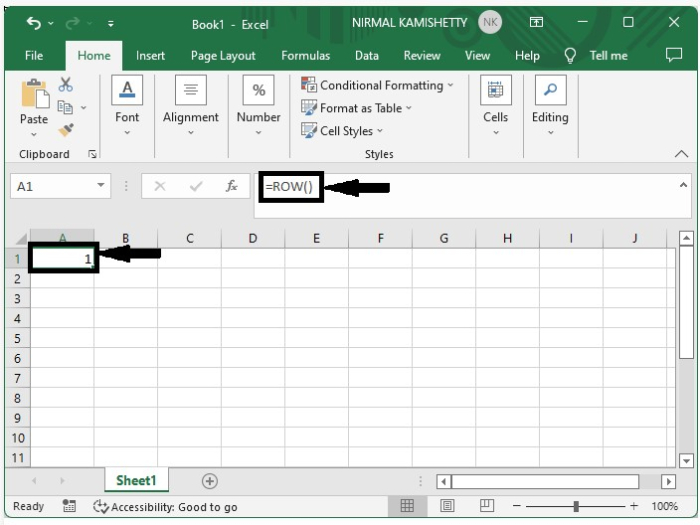Open the Clipboard dialog launcher
Viewport: 700px width, 525px height.
(92, 154)
